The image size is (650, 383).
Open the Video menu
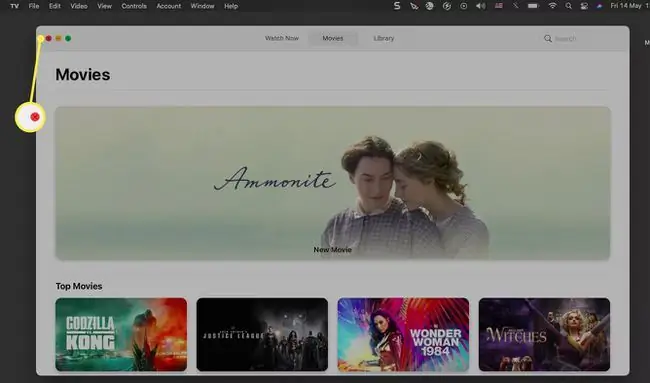(79, 6)
